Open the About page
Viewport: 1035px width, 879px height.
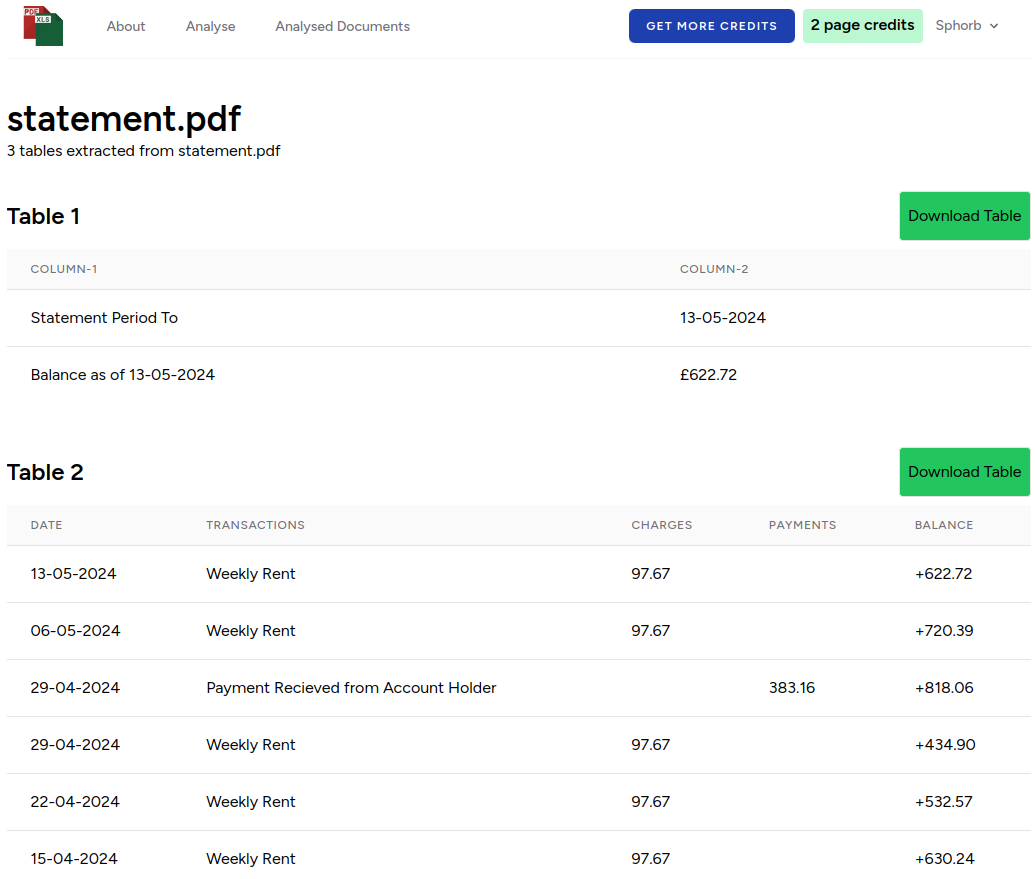pyautogui.click(x=125, y=26)
